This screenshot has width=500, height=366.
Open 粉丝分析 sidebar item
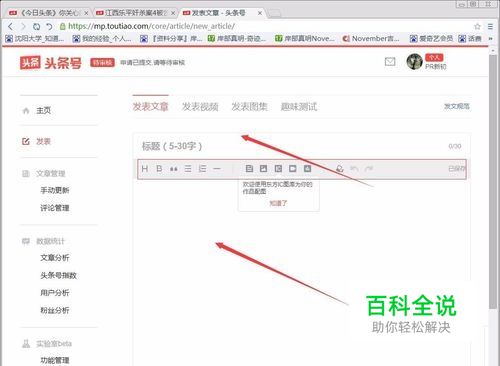coord(55,310)
